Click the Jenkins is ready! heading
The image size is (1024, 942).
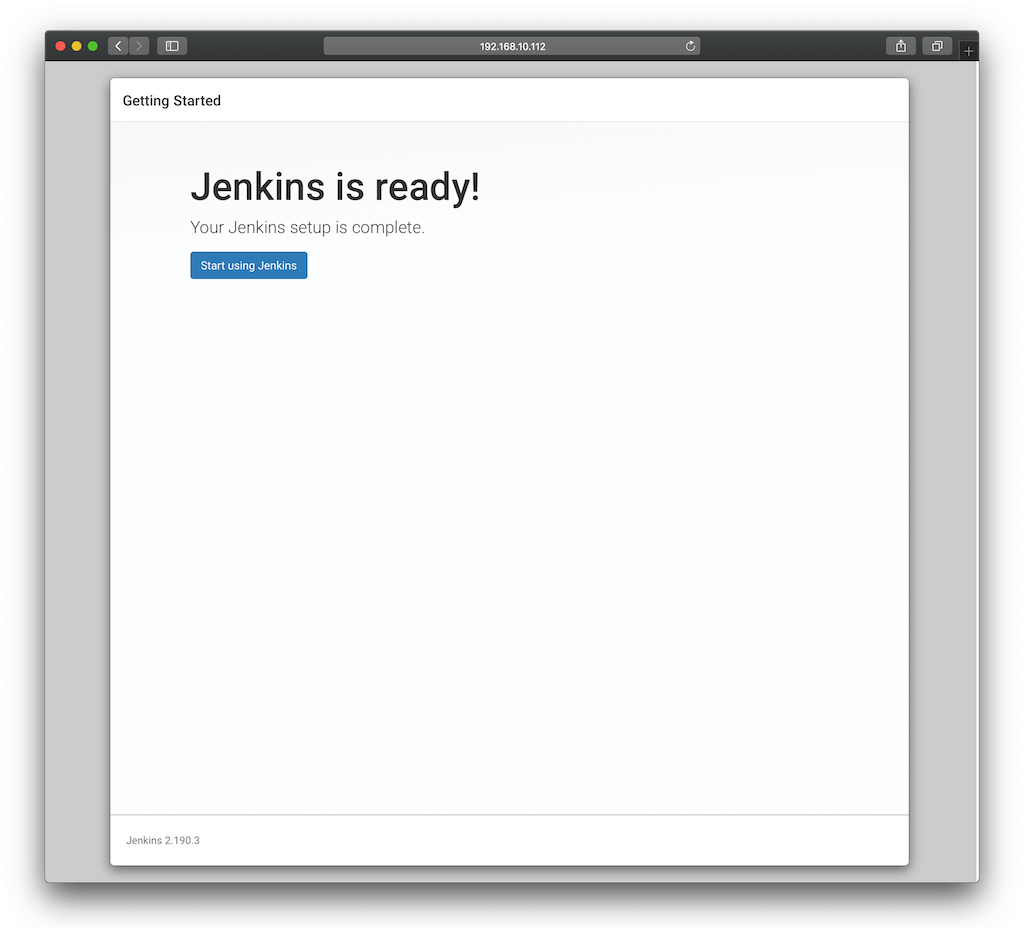335,187
